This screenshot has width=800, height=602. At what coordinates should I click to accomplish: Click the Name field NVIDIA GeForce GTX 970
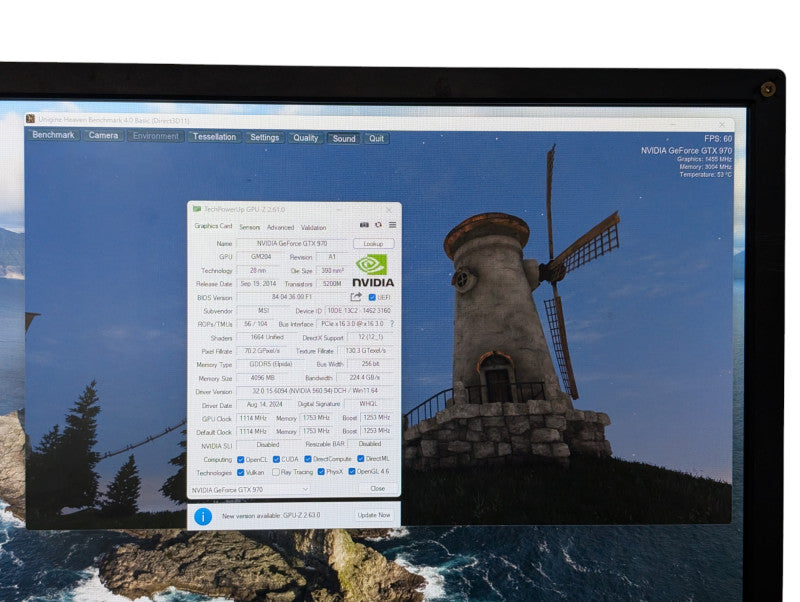click(x=291, y=243)
